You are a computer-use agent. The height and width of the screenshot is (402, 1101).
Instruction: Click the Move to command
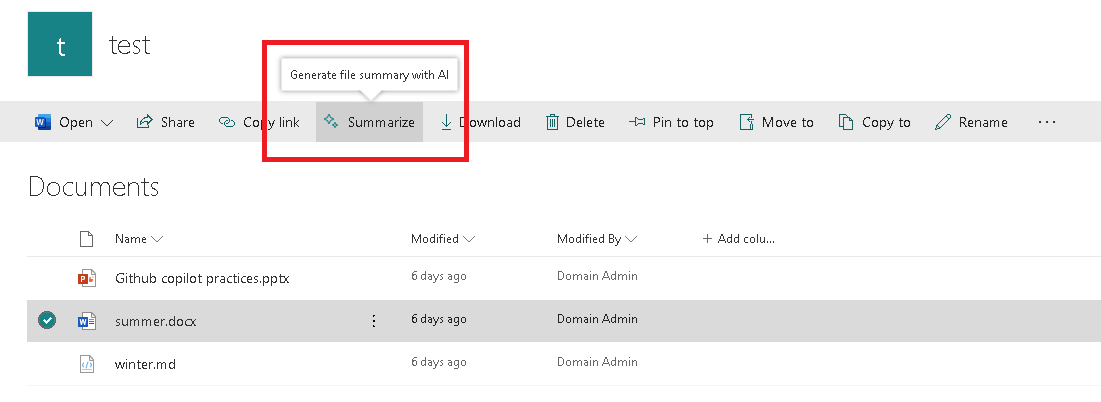pyautogui.click(x=776, y=122)
